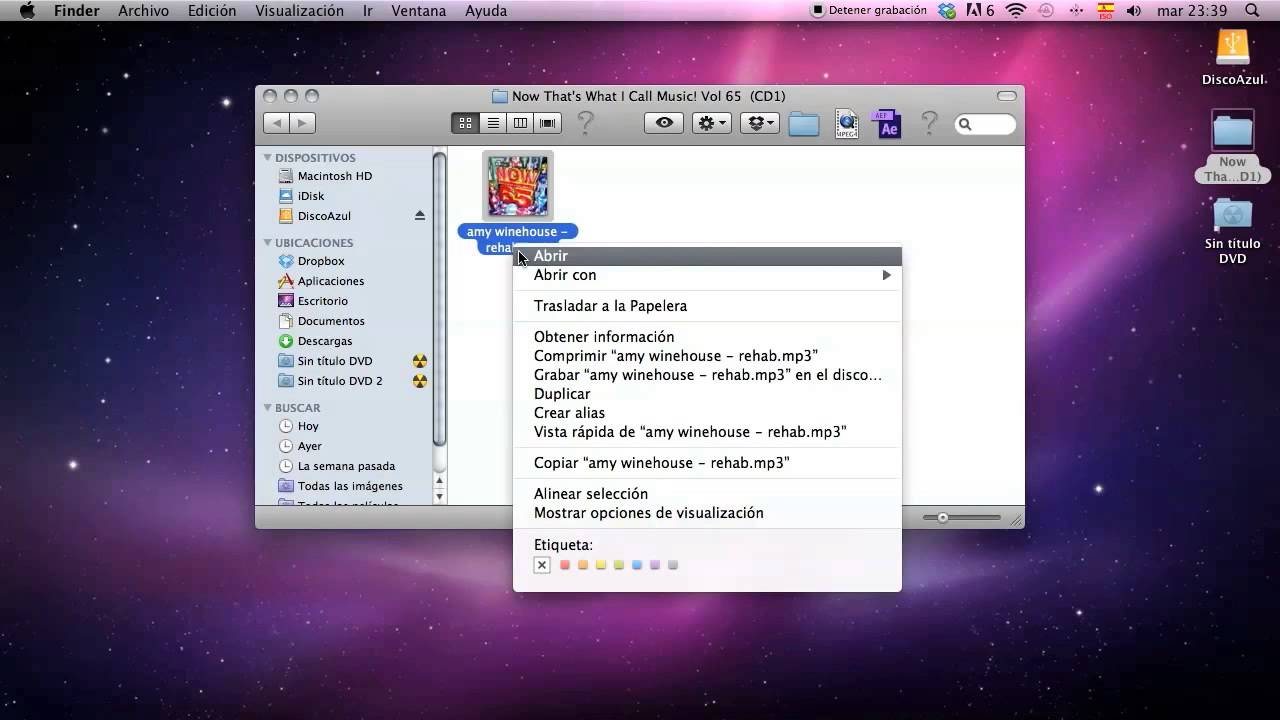This screenshot has width=1280, height=720.
Task: Eject DiscoAzul using the eject icon
Action: [420, 216]
